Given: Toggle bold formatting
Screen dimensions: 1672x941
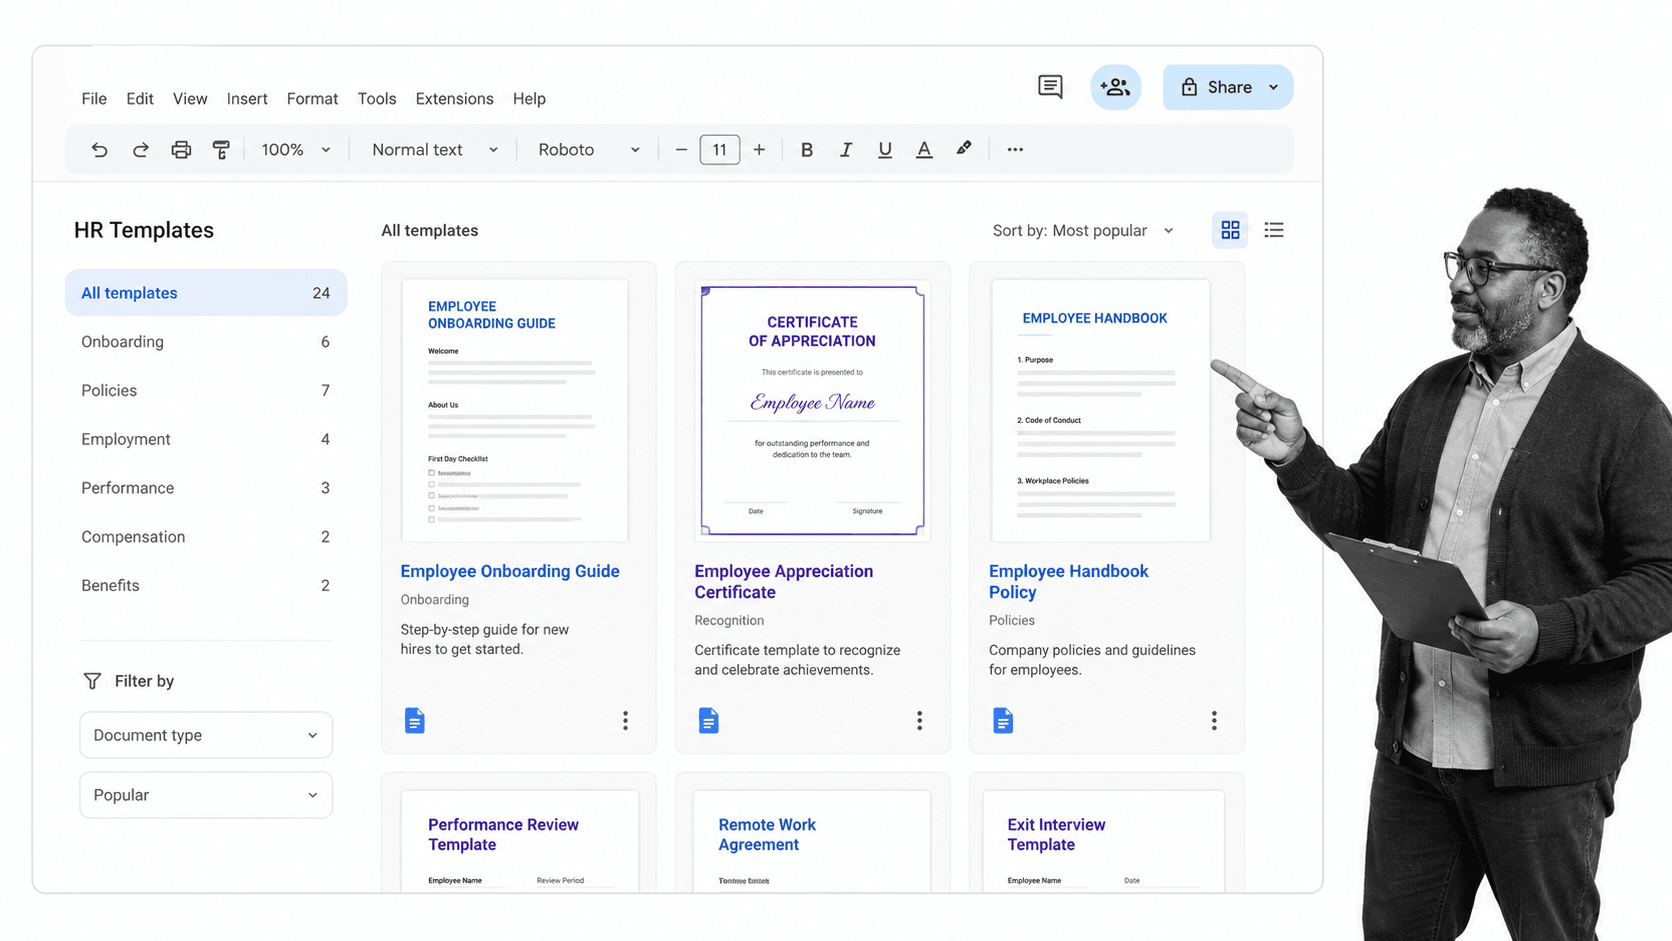Looking at the screenshot, I should [x=806, y=150].
